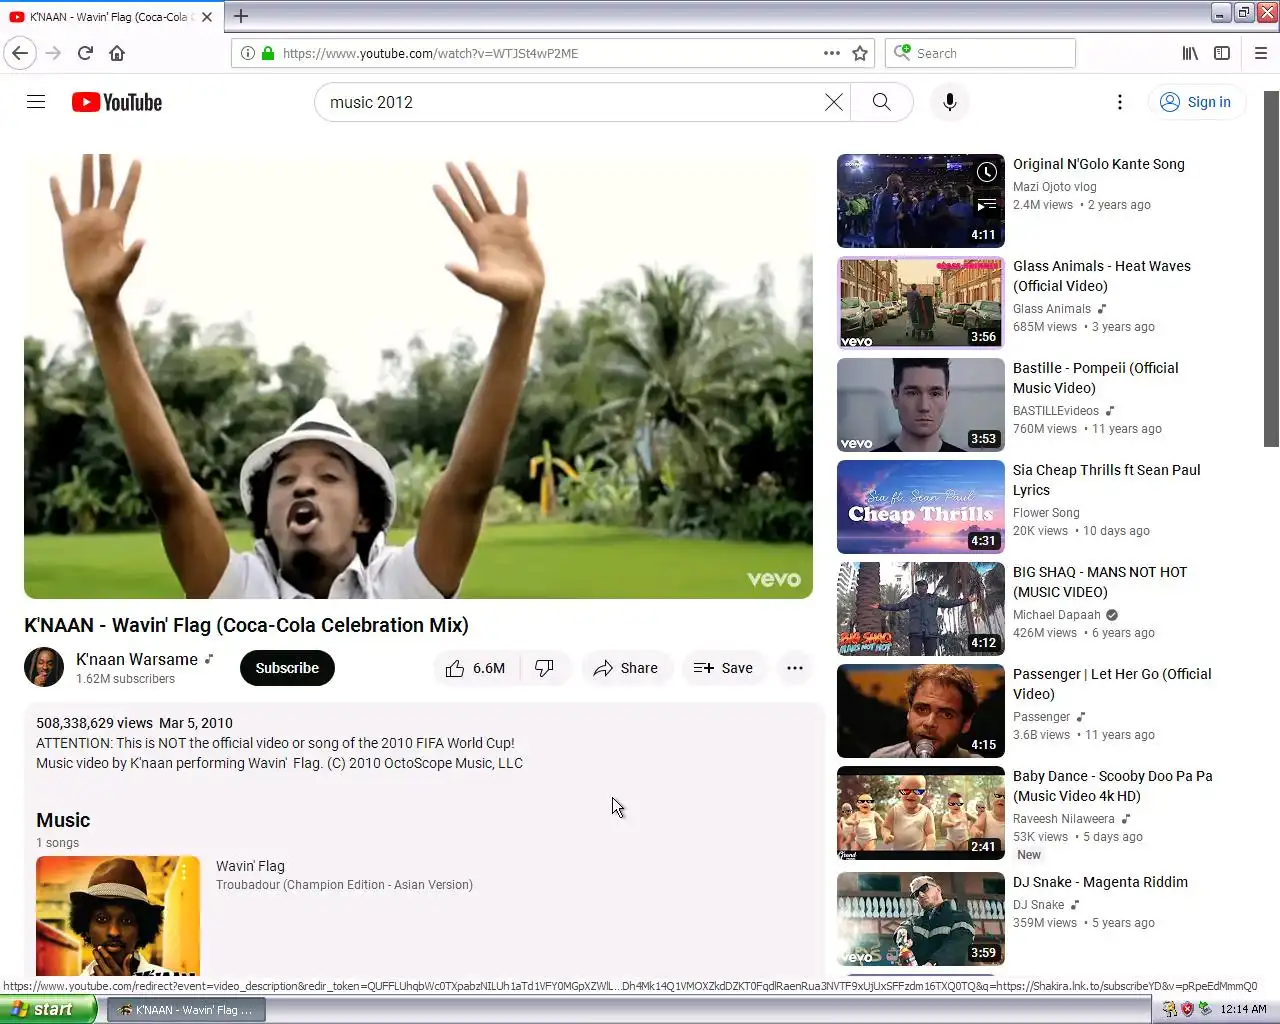The width and height of the screenshot is (1280, 1024).
Task: Go back with the browser back arrow
Action: (20, 53)
